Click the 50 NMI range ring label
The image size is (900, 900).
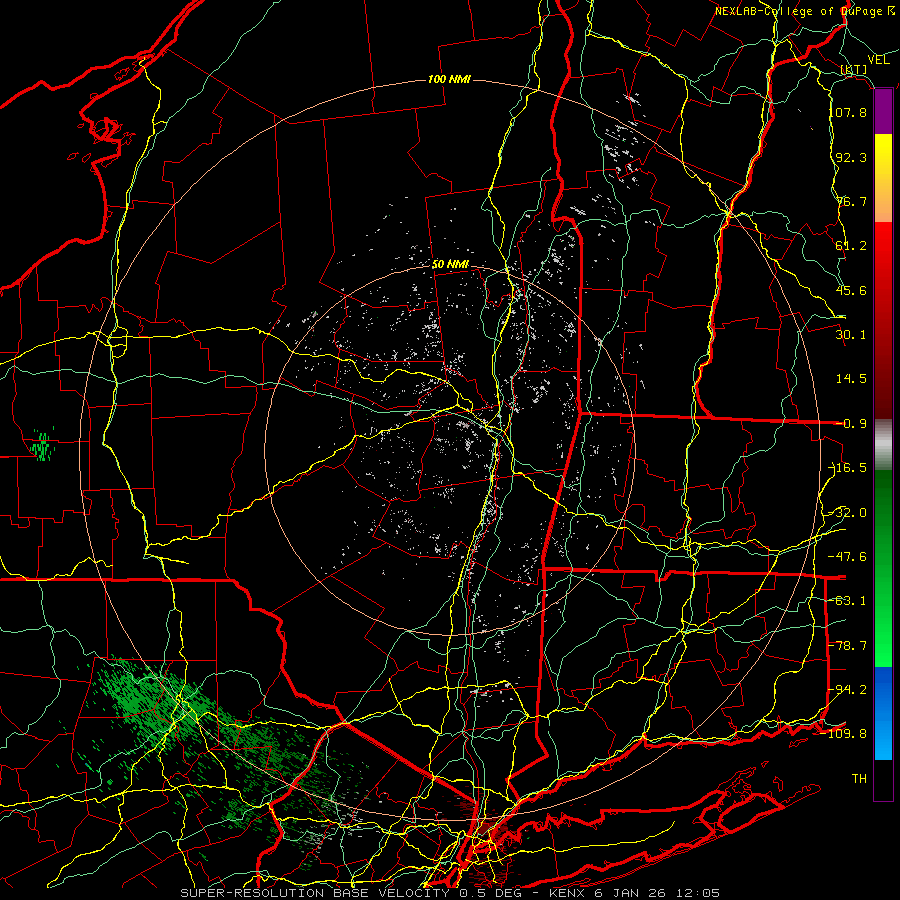(450, 265)
